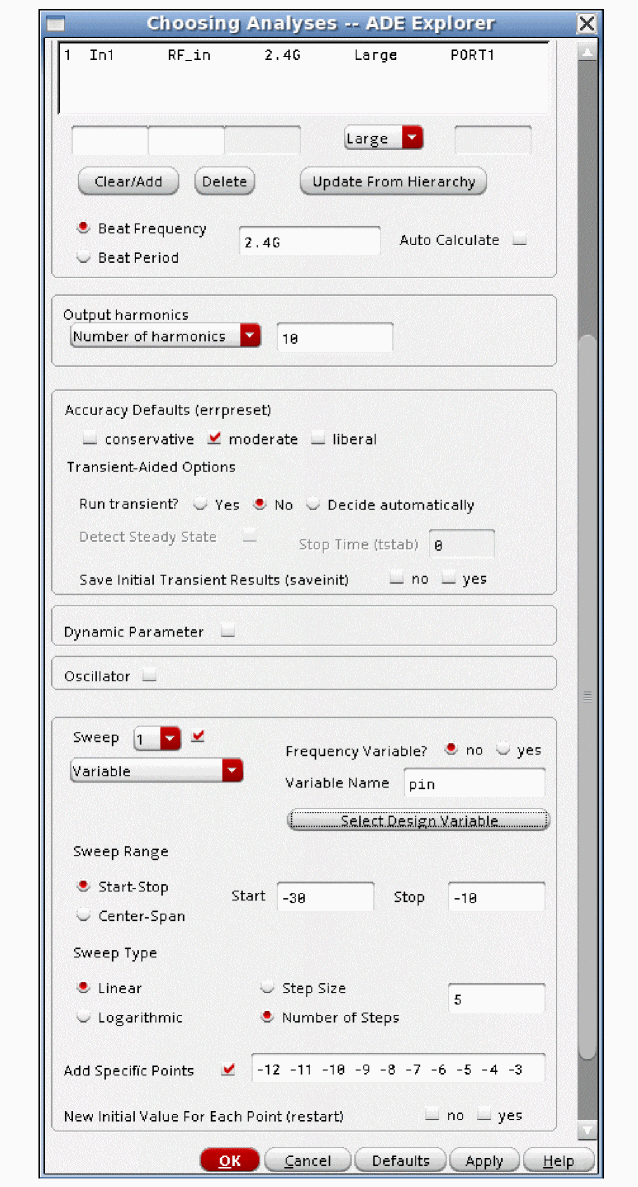Click Select Design Variable button
The height and width of the screenshot is (1187, 638).
419,821
